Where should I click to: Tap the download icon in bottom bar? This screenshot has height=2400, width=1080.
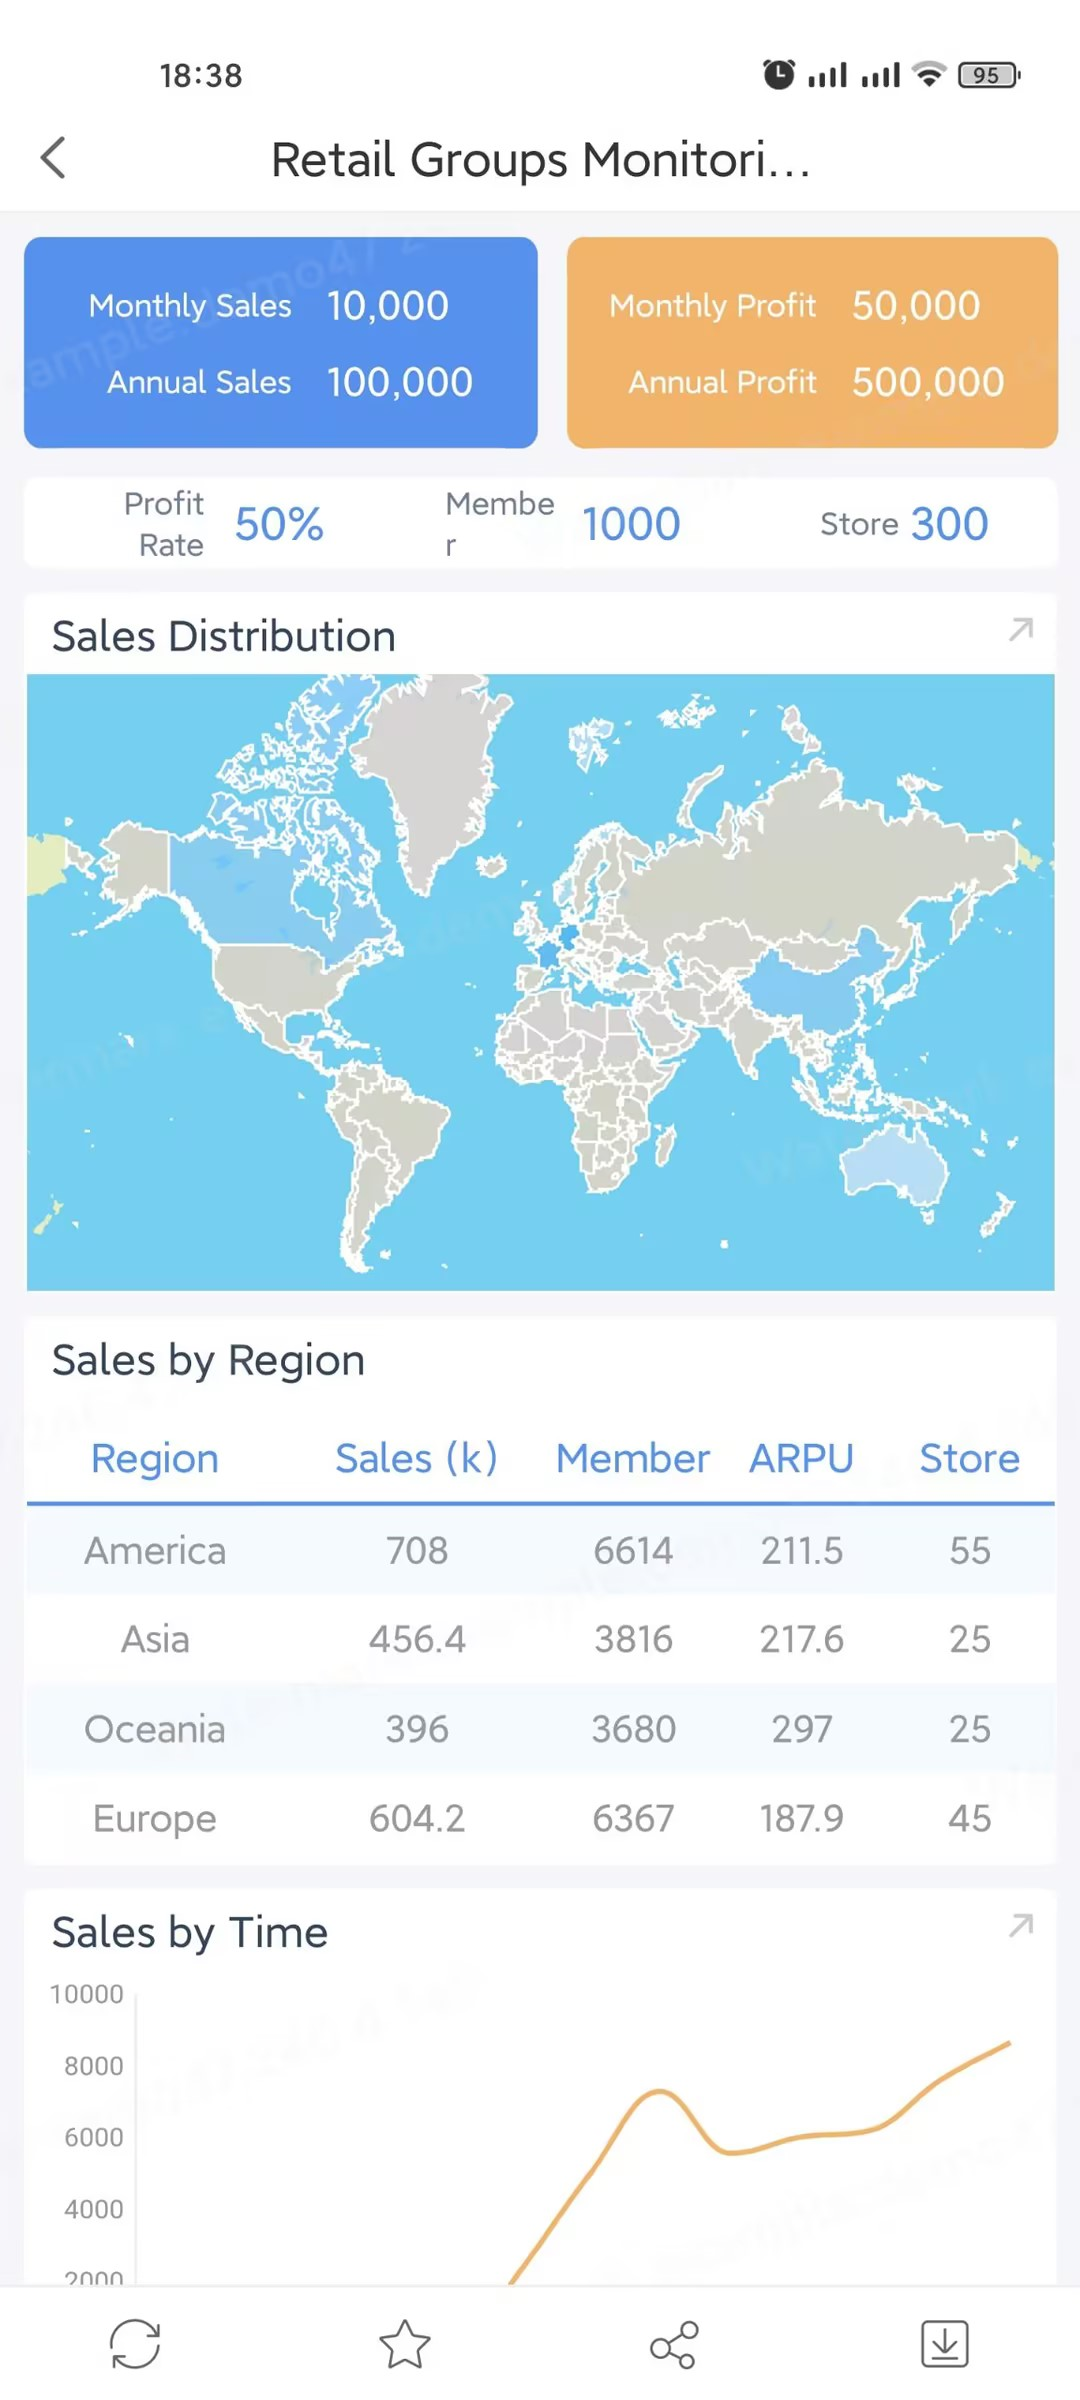pyautogui.click(x=945, y=2344)
